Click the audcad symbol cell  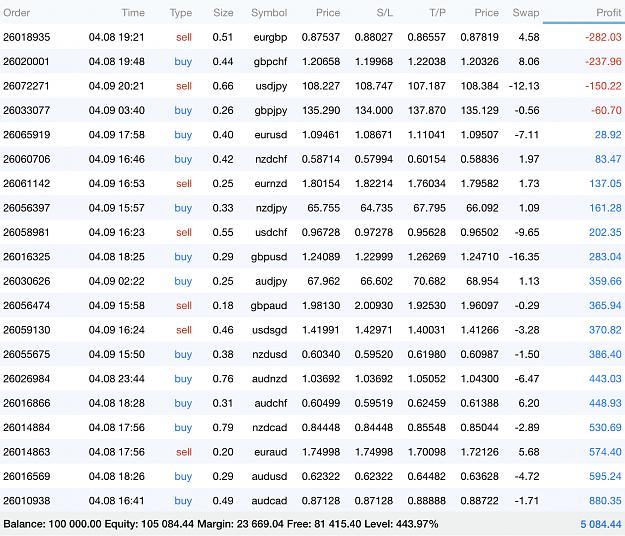(269, 501)
